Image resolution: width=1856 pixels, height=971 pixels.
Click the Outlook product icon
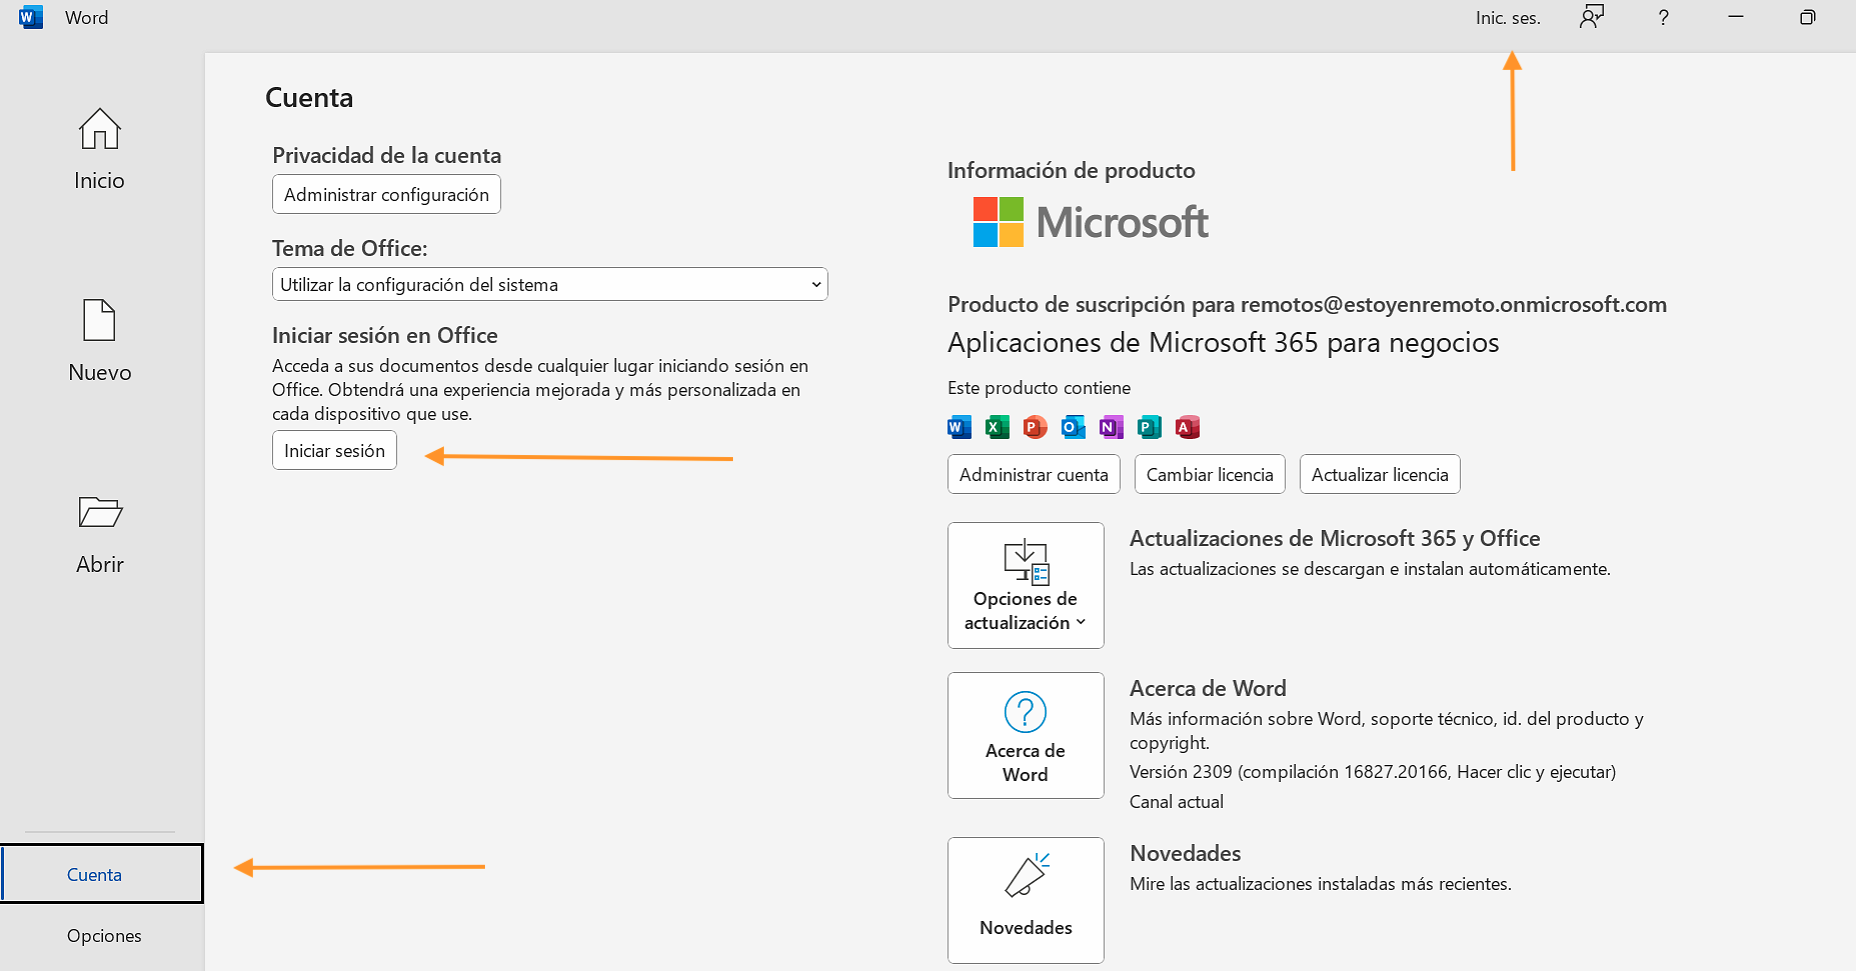[x=1073, y=427]
